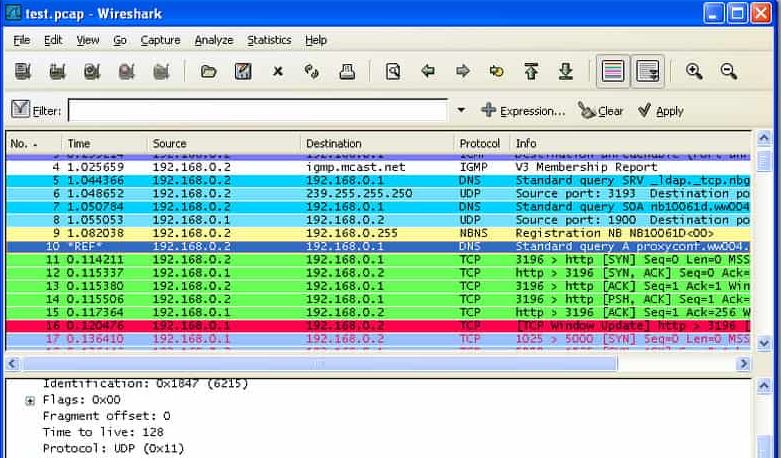Zoom in on packet text
The image size is (781, 458).
(x=694, y=72)
